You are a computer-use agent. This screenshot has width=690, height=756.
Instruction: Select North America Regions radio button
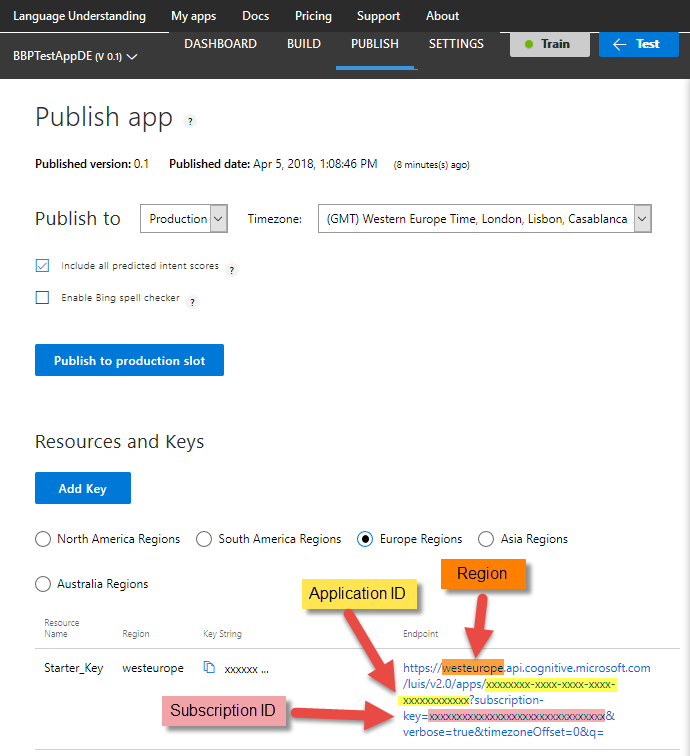[x=43, y=539]
